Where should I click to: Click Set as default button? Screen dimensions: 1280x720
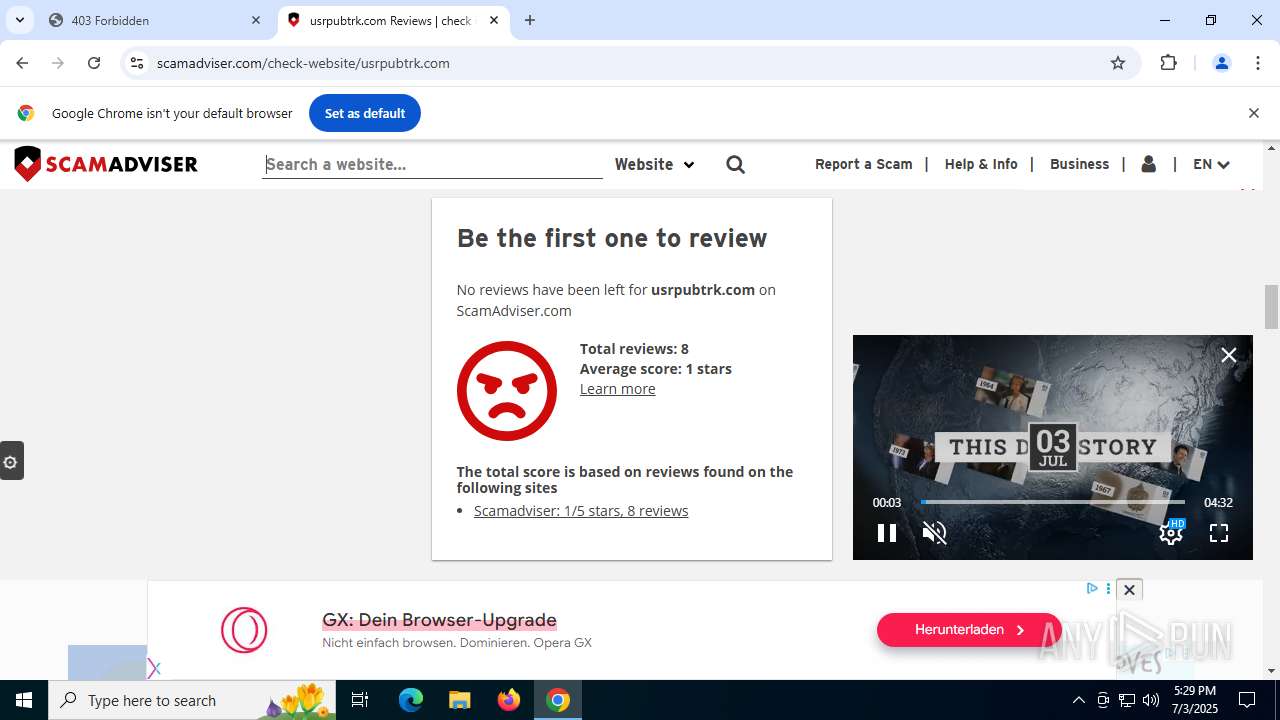(x=365, y=113)
